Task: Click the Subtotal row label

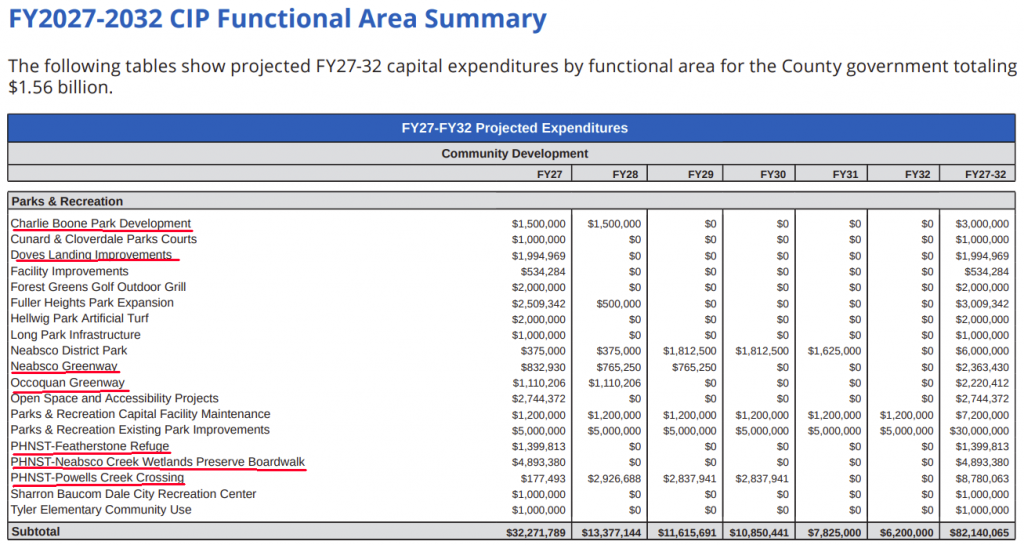Action: [35, 532]
